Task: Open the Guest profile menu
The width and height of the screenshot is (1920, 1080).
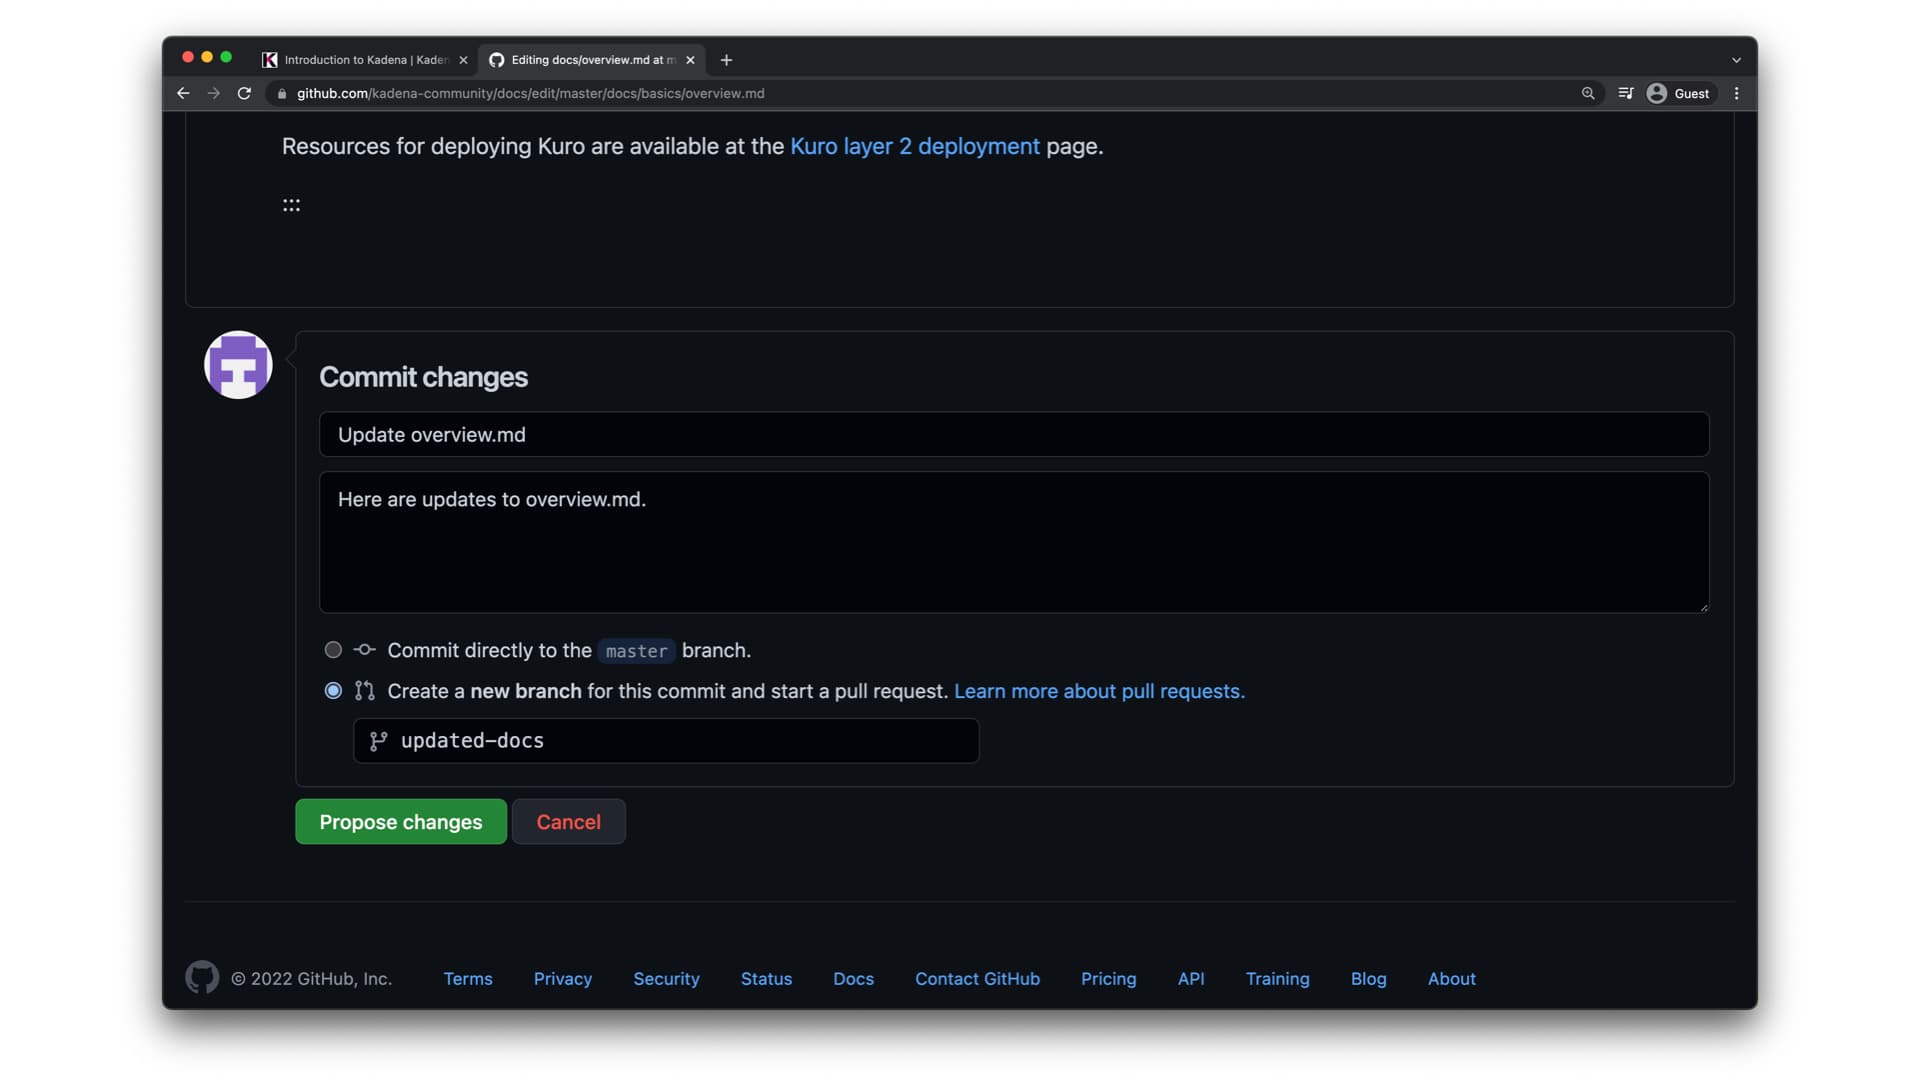Action: click(1679, 93)
